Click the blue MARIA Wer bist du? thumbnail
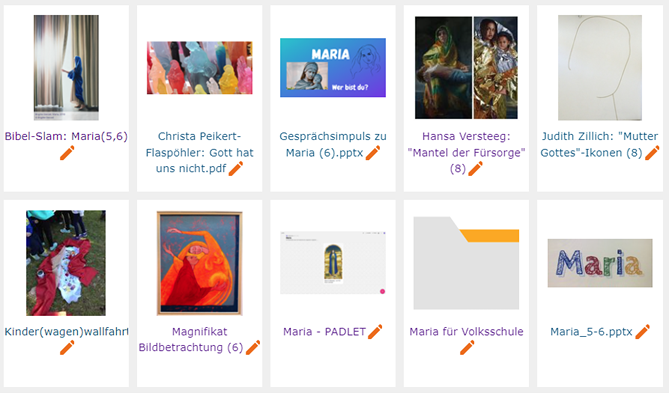Image resolution: width=669 pixels, height=393 pixels. tap(333, 68)
